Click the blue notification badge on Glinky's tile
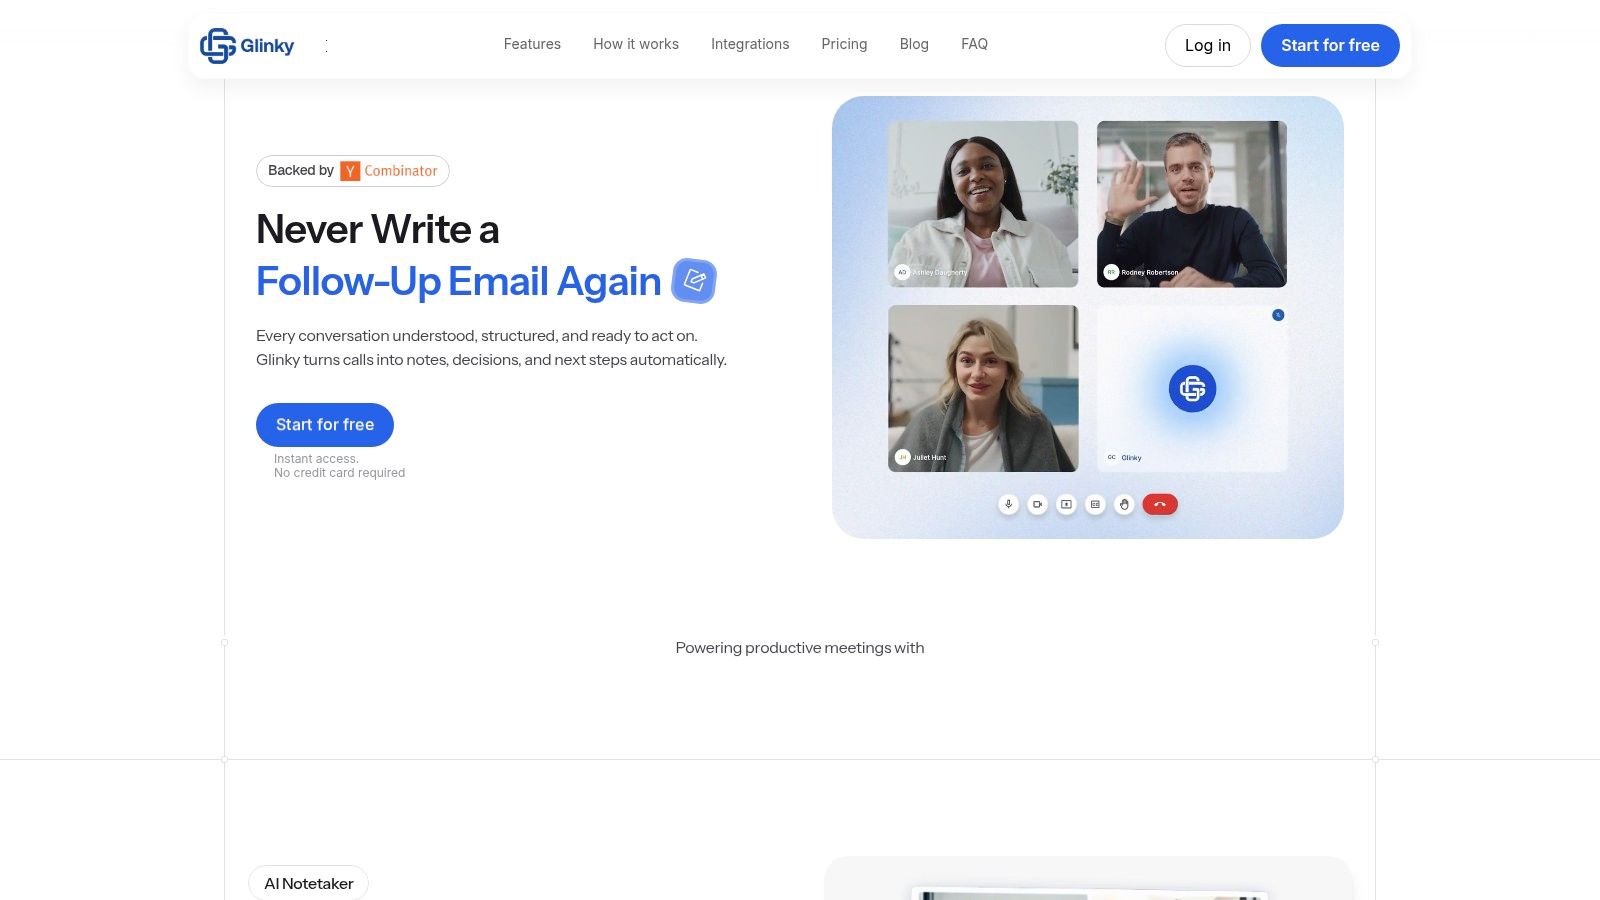The image size is (1600, 900). [1278, 314]
